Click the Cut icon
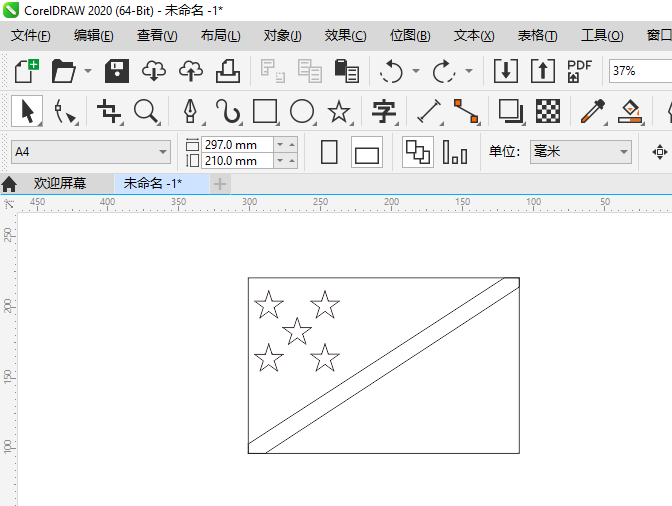The height and width of the screenshot is (506, 672). [x=272, y=71]
